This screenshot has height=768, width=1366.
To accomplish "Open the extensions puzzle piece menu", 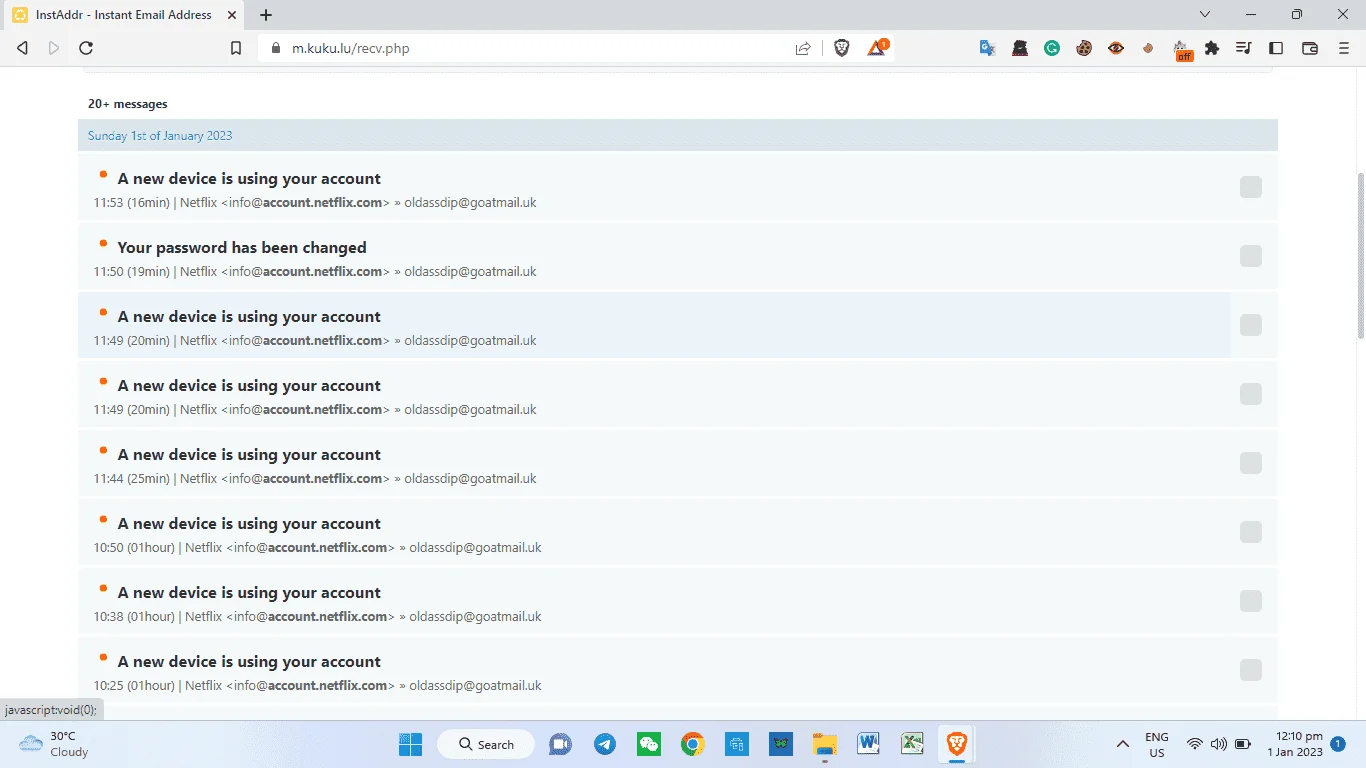I will click(1212, 48).
